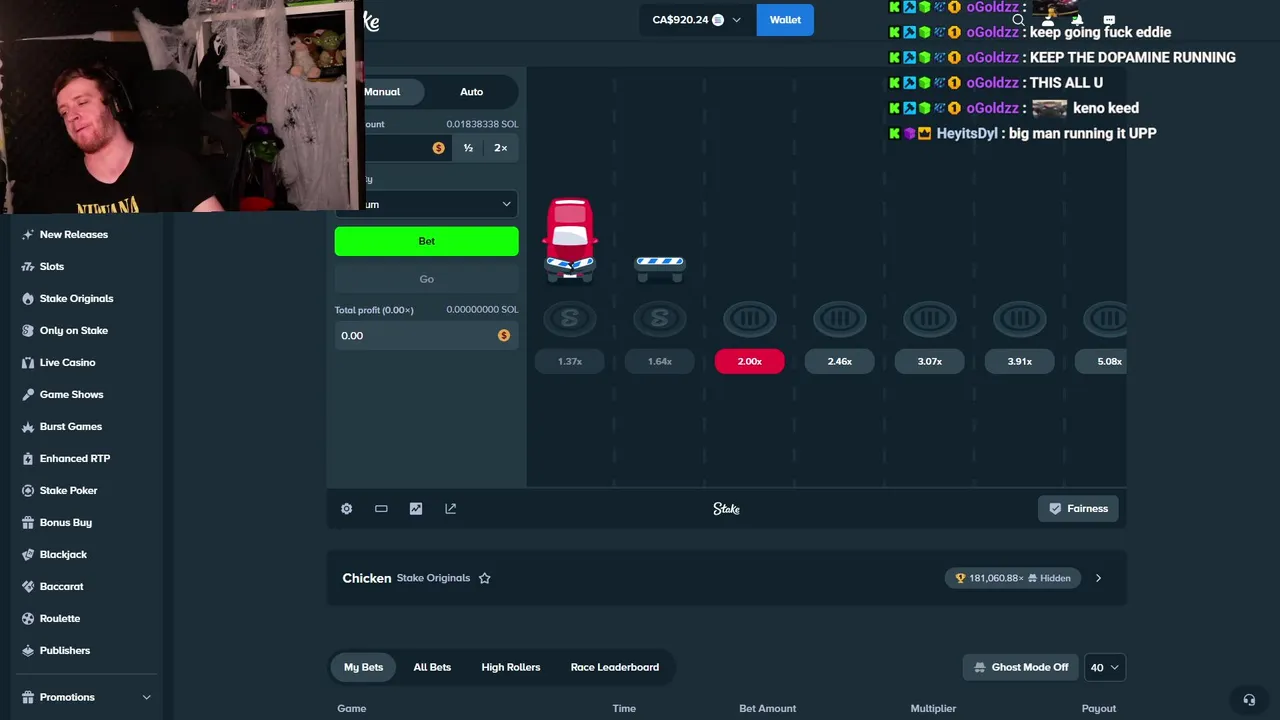Click the total profit 0.00 field
Viewport: 1280px width, 720px height.
tap(427, 335)
